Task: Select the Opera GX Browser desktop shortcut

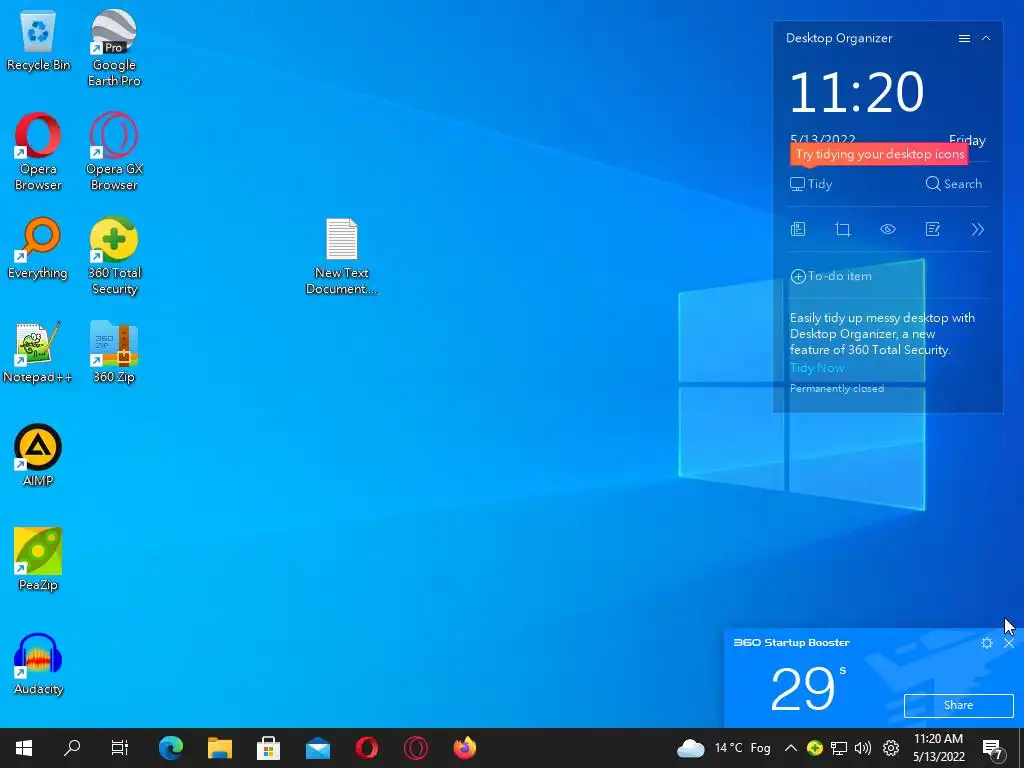Action: [114, 152]
